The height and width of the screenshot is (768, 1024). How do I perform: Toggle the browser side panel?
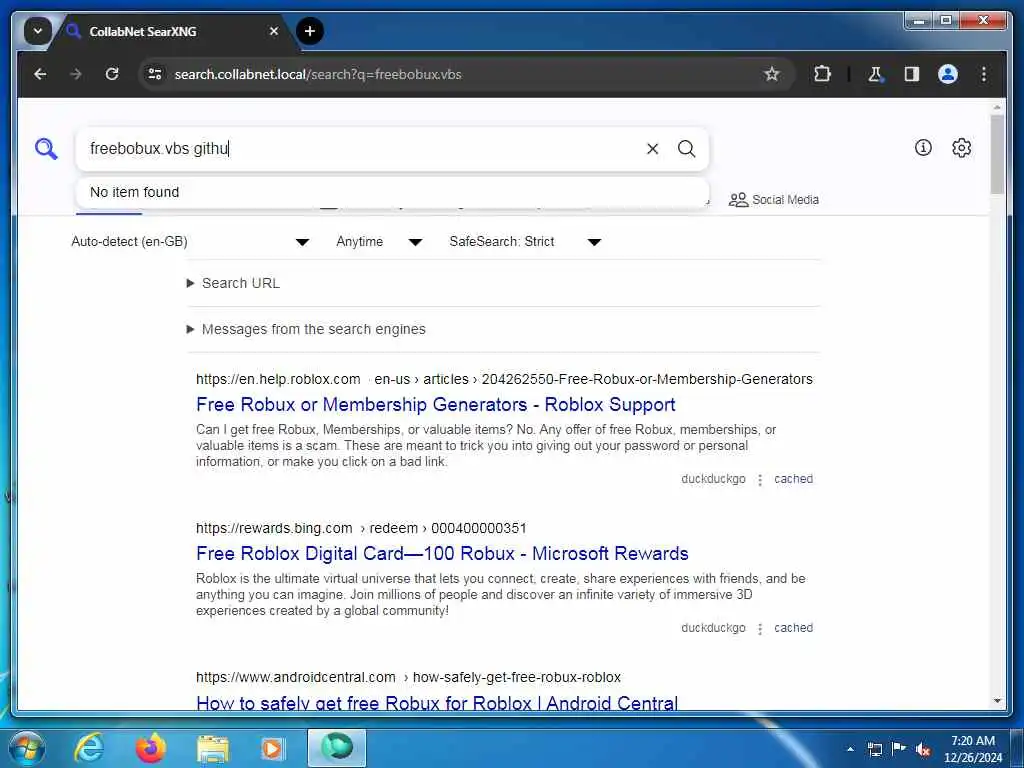912,74
